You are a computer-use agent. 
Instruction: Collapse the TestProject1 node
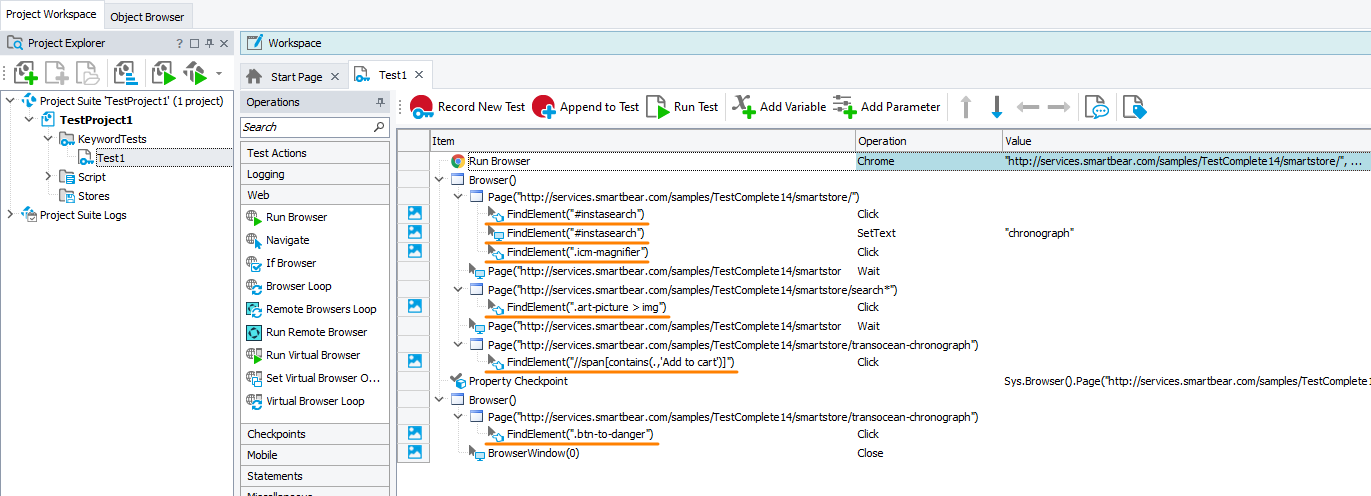pyautogui.click(x=29, y=120)
